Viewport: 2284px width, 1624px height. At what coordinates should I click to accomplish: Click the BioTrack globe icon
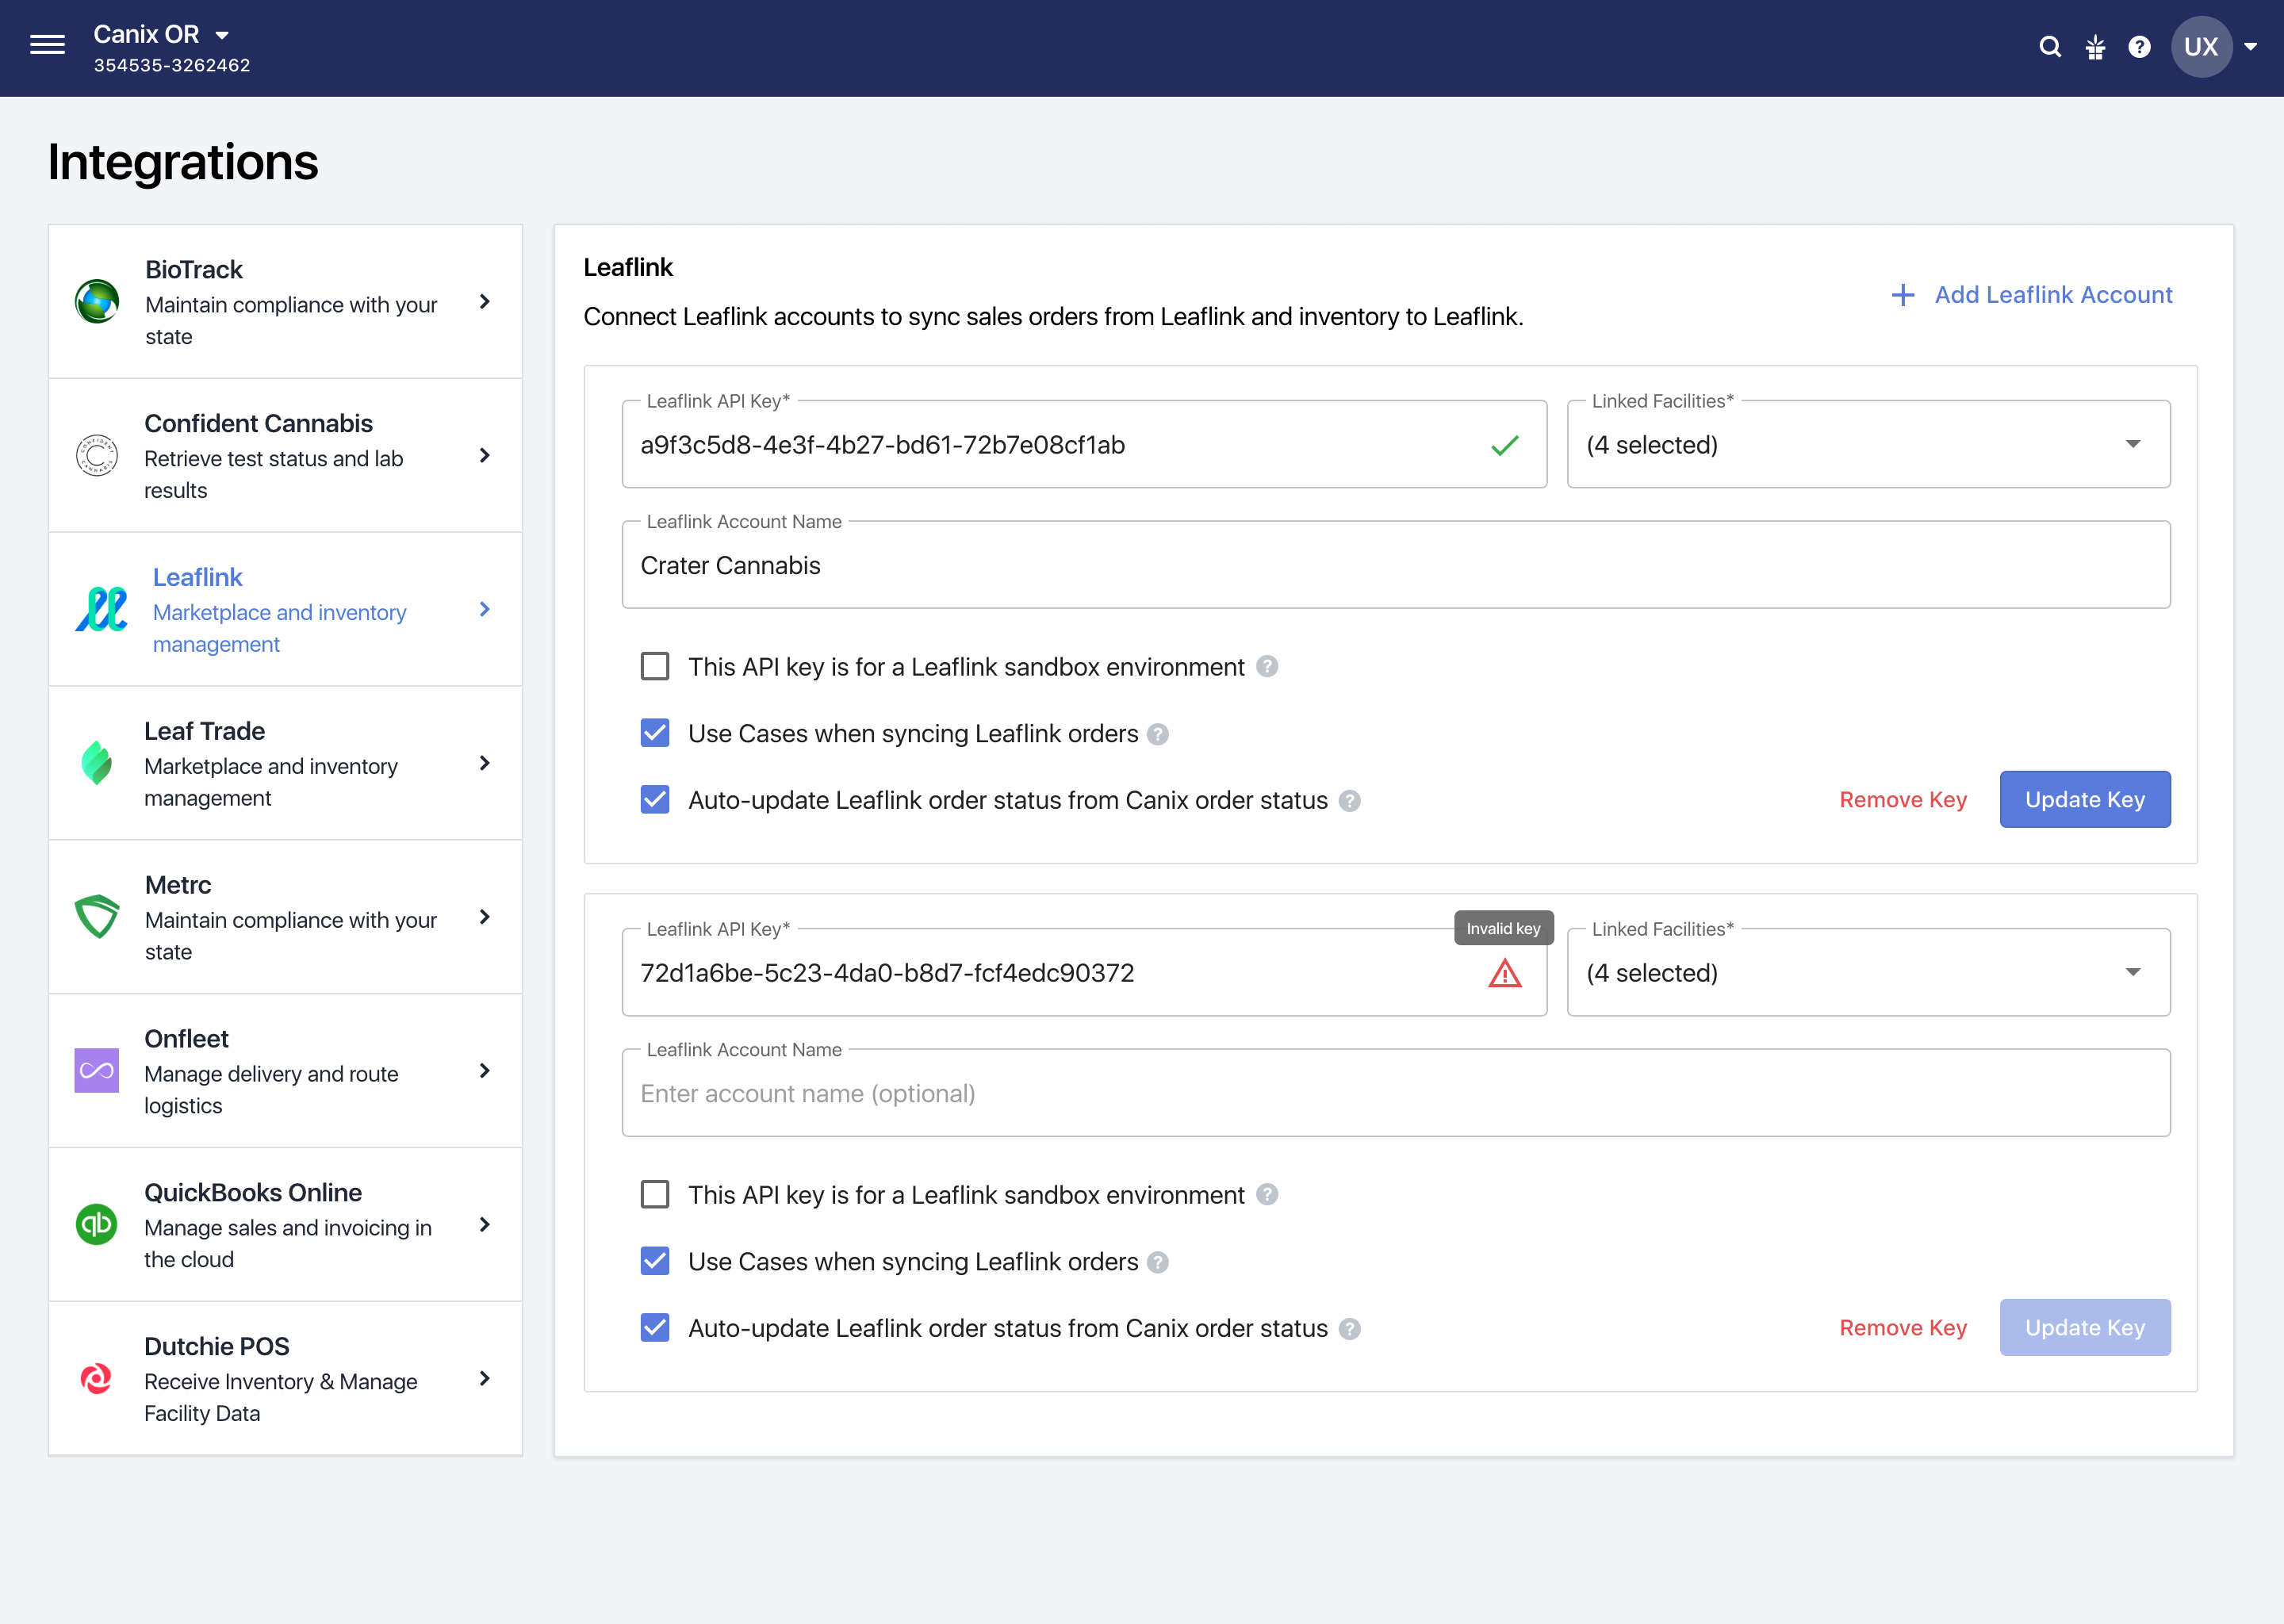click(x=97, y=302)
